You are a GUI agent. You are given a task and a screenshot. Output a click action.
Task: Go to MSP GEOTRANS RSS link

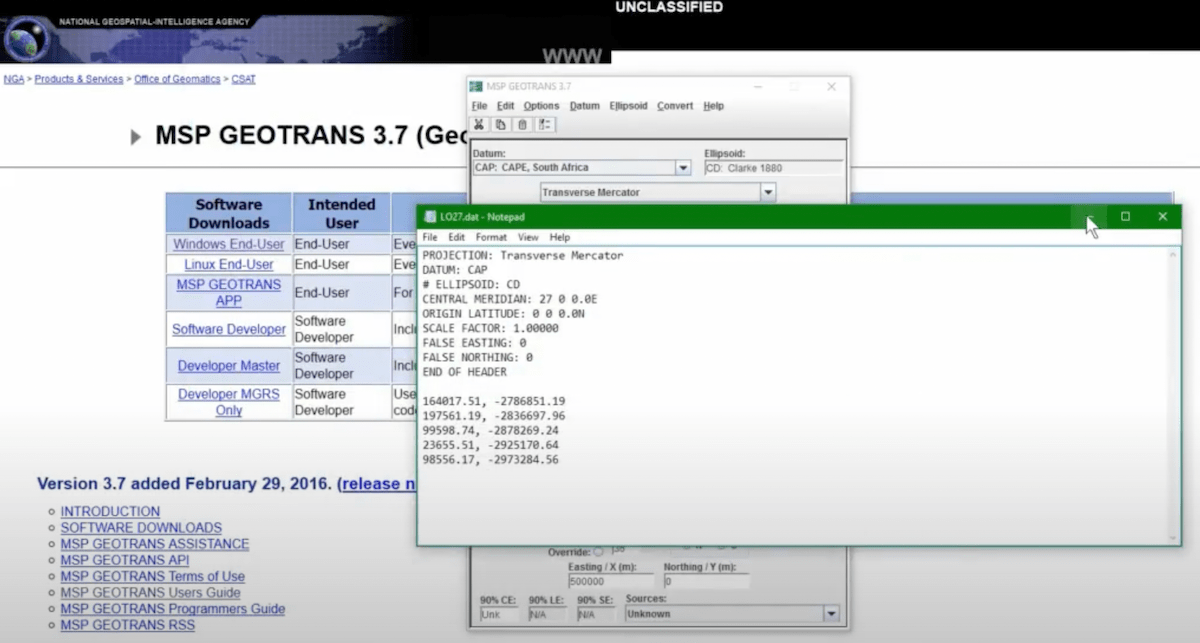(127, 625)
